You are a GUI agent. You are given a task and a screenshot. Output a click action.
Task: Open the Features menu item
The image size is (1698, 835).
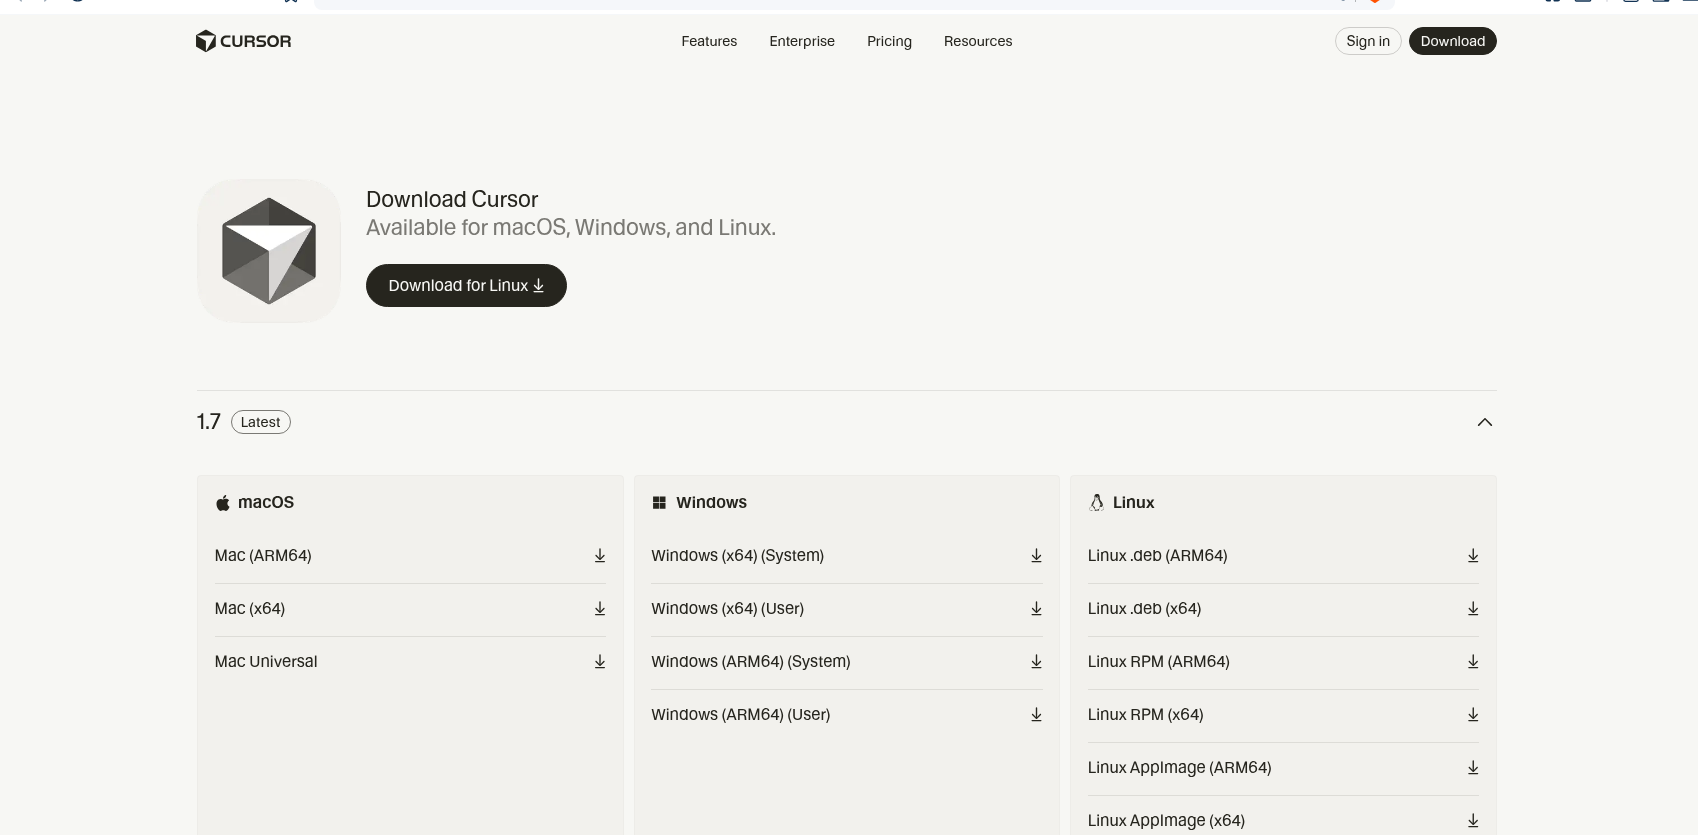coord(709,41)
